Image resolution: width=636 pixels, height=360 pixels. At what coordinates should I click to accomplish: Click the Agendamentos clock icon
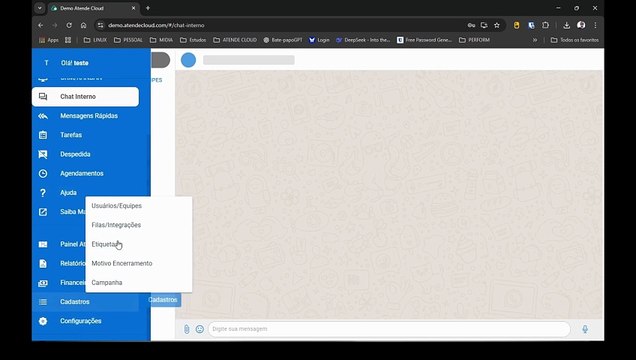pos(43,174)
